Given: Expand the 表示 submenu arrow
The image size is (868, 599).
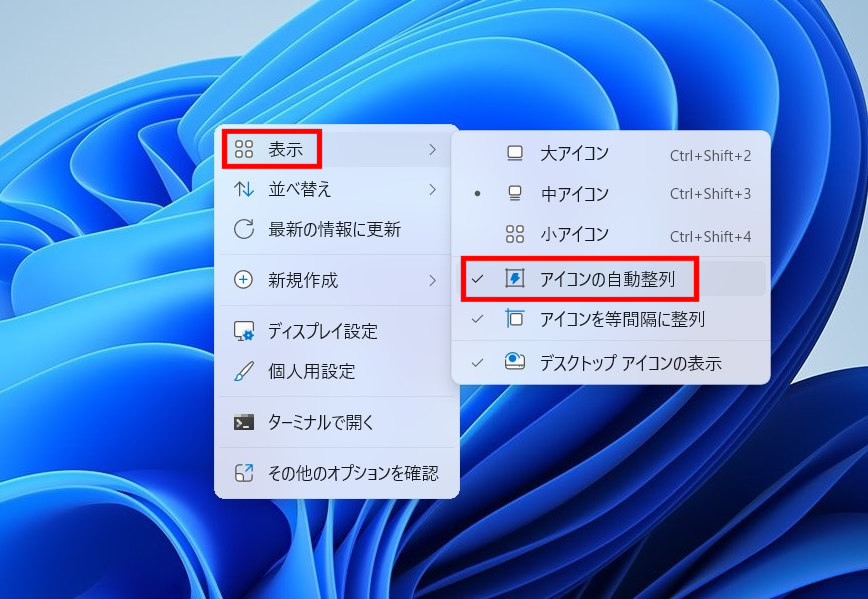Looking at the screenshot, I should 432,150.
